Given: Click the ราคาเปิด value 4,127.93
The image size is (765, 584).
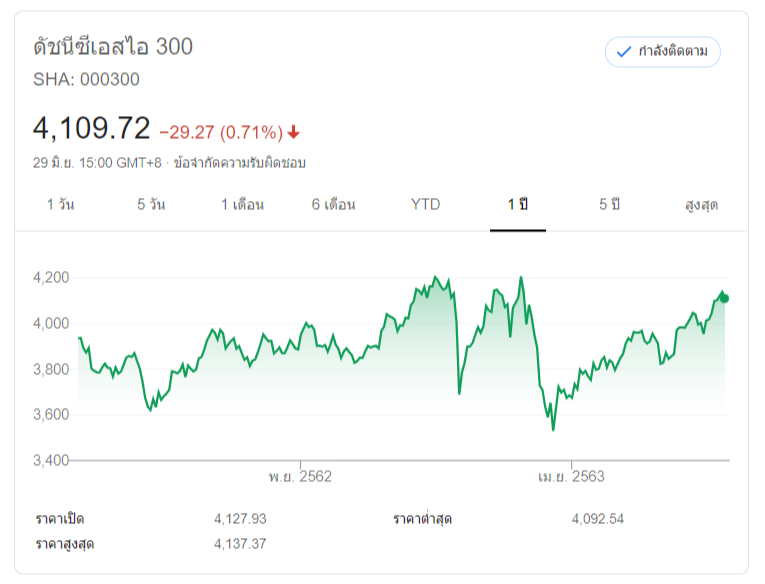Looking at the screenshot, I should pyautogui.click(x=240, y=519).
